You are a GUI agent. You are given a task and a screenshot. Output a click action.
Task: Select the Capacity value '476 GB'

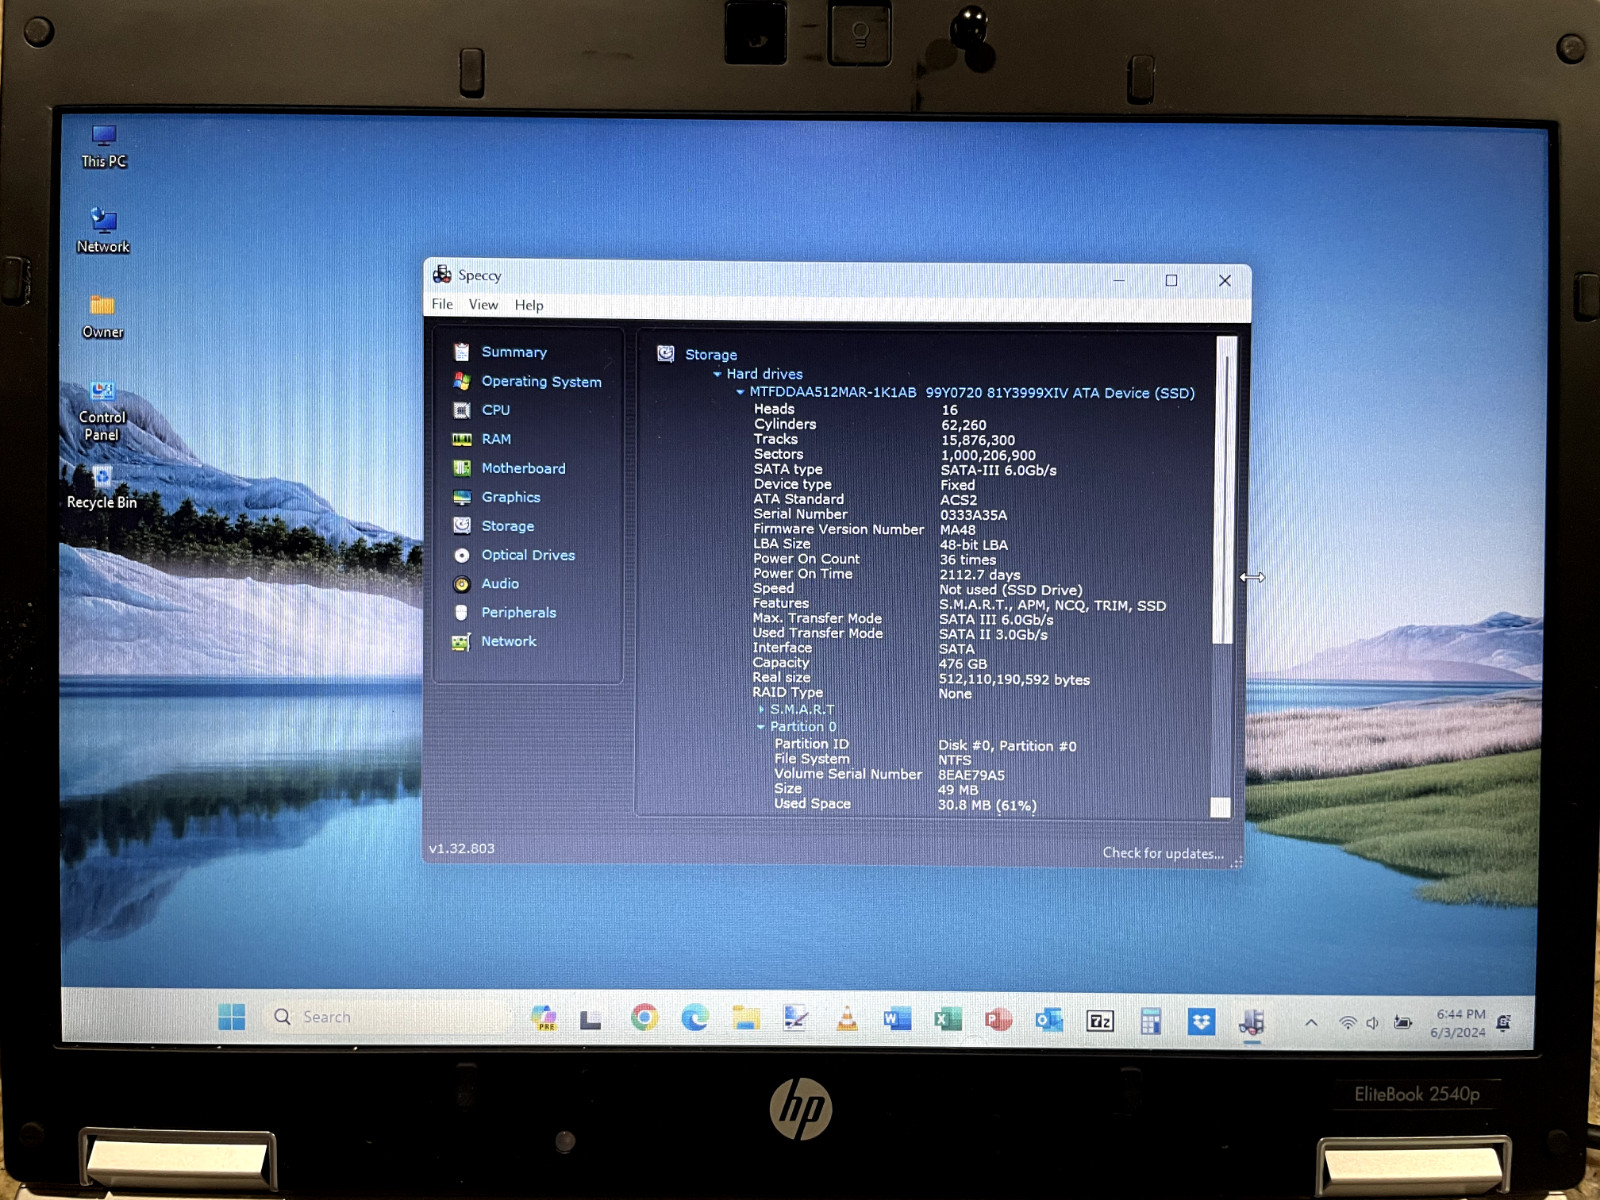[962, 664]
